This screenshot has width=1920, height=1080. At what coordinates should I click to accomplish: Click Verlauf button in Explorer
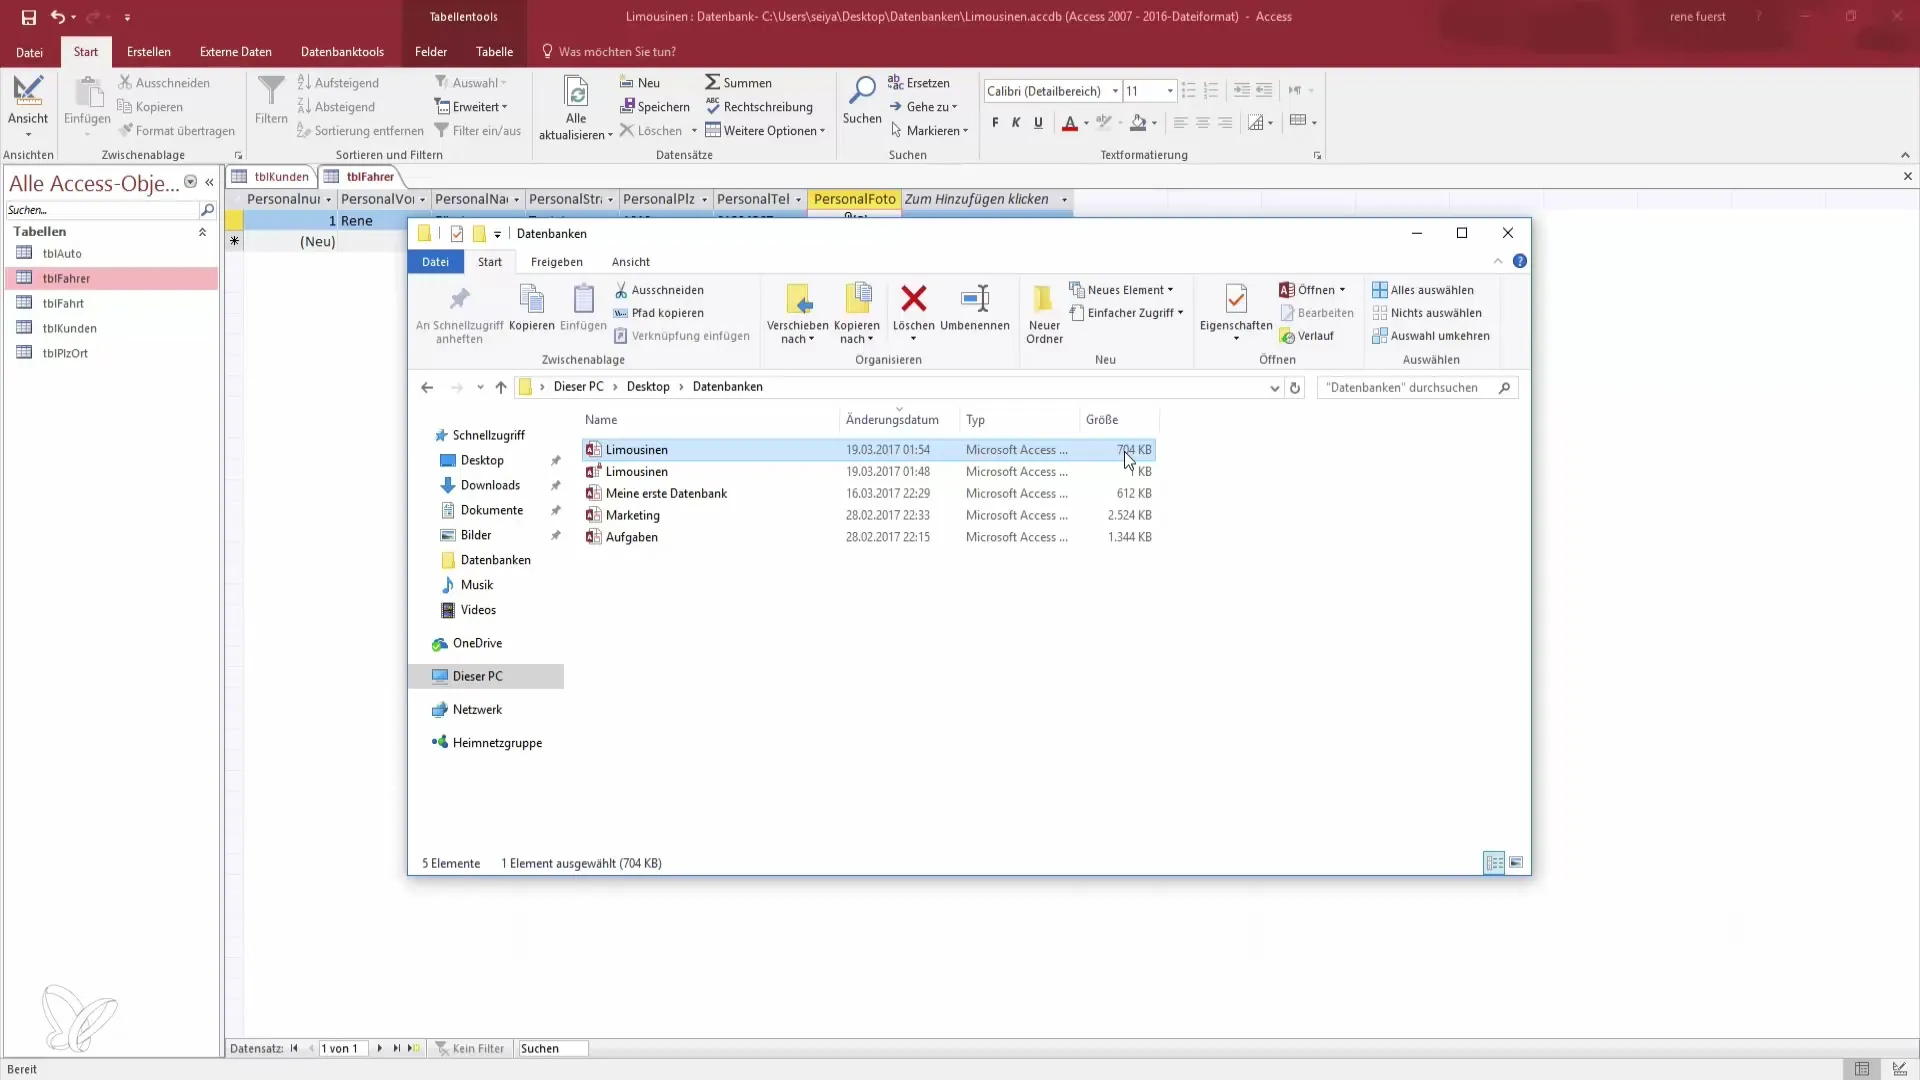[x=1307, y=336]
